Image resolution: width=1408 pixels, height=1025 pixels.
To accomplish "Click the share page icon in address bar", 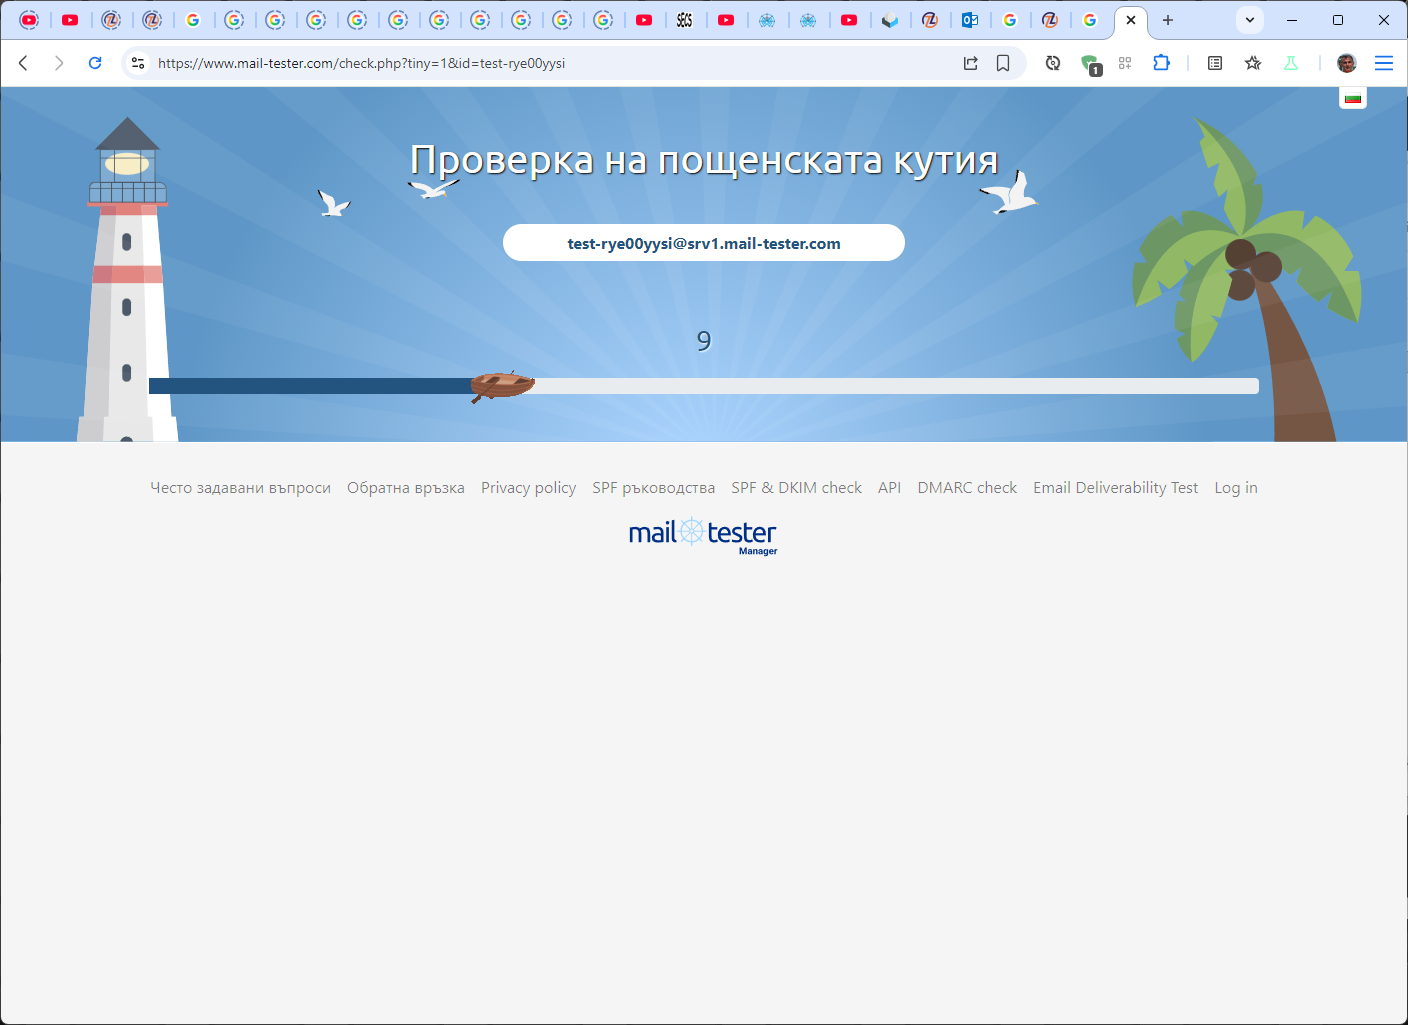I will [970, 63].
